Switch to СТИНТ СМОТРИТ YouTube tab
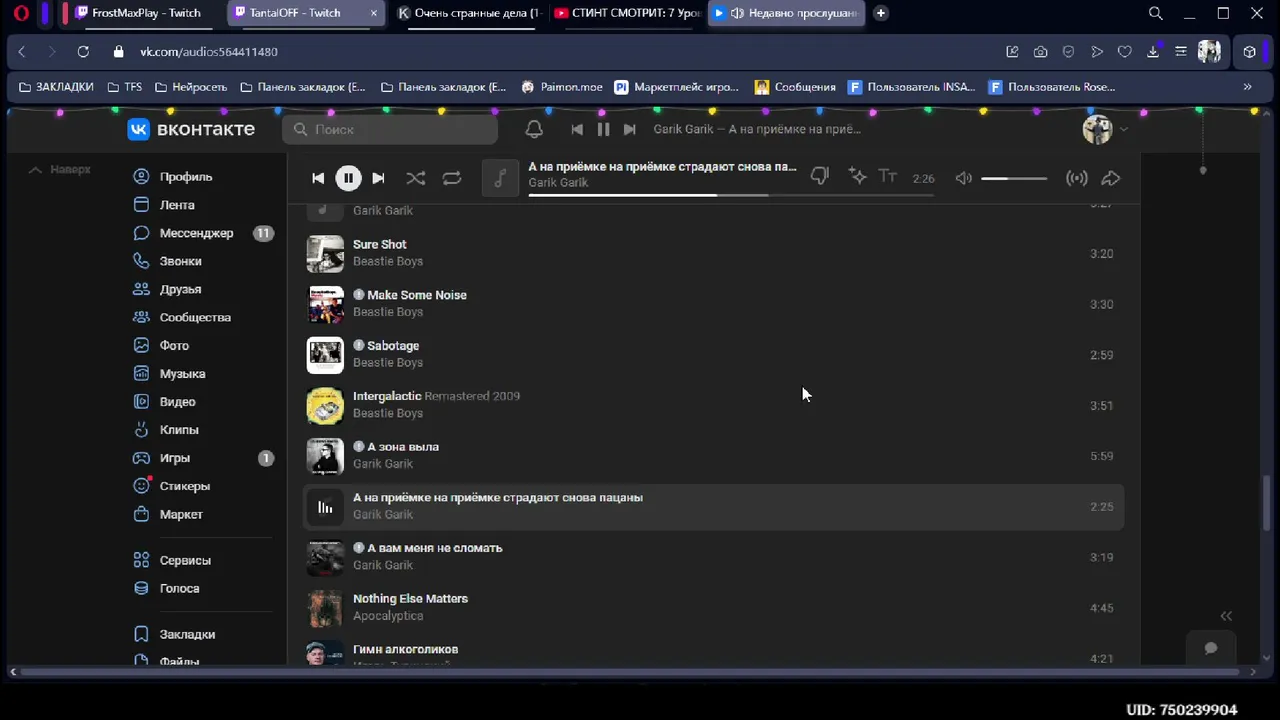This screenshot has width=1280, height=720. [628, 13]
